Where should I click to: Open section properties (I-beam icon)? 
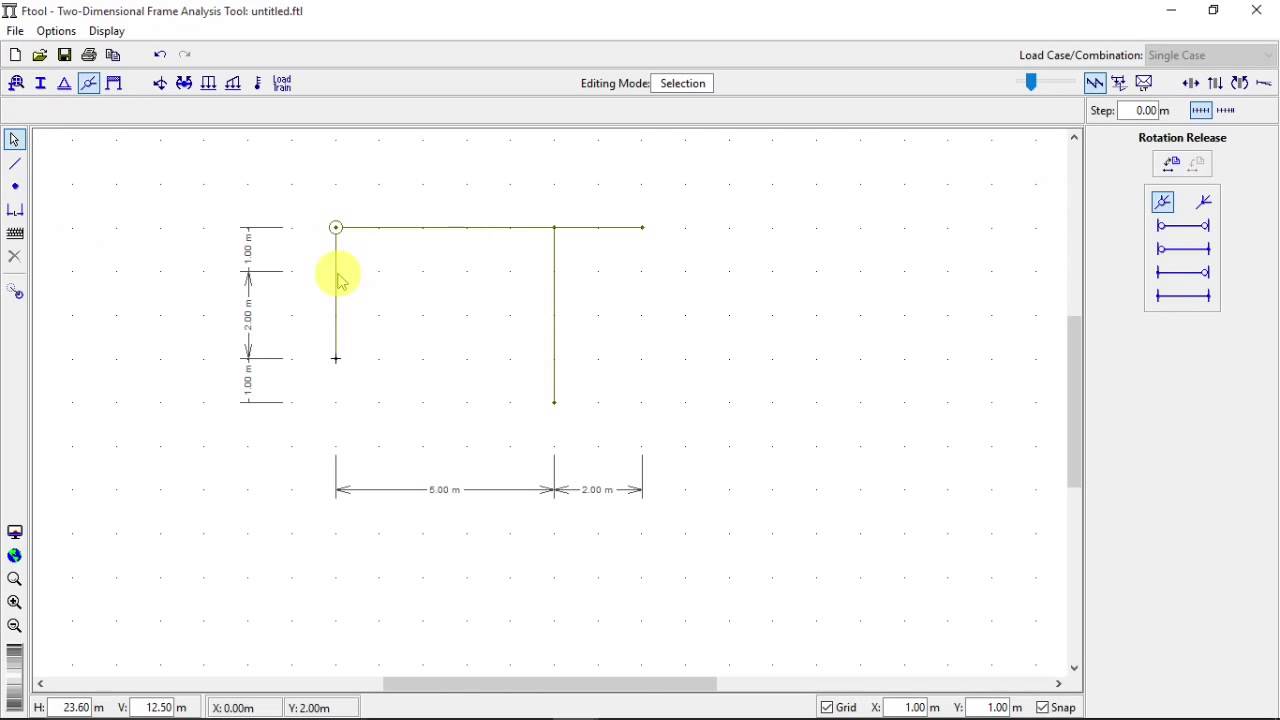(x=40, y=83)
